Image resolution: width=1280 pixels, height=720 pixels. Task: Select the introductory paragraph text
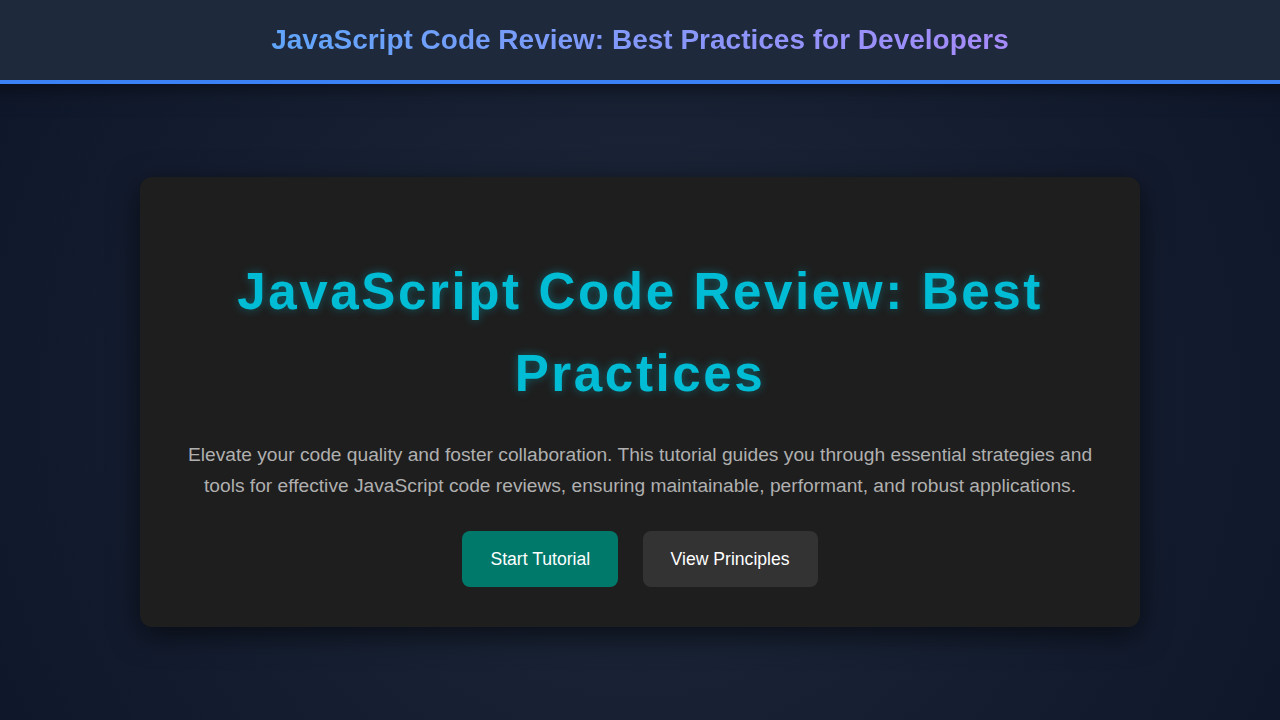tap(640, 470)
